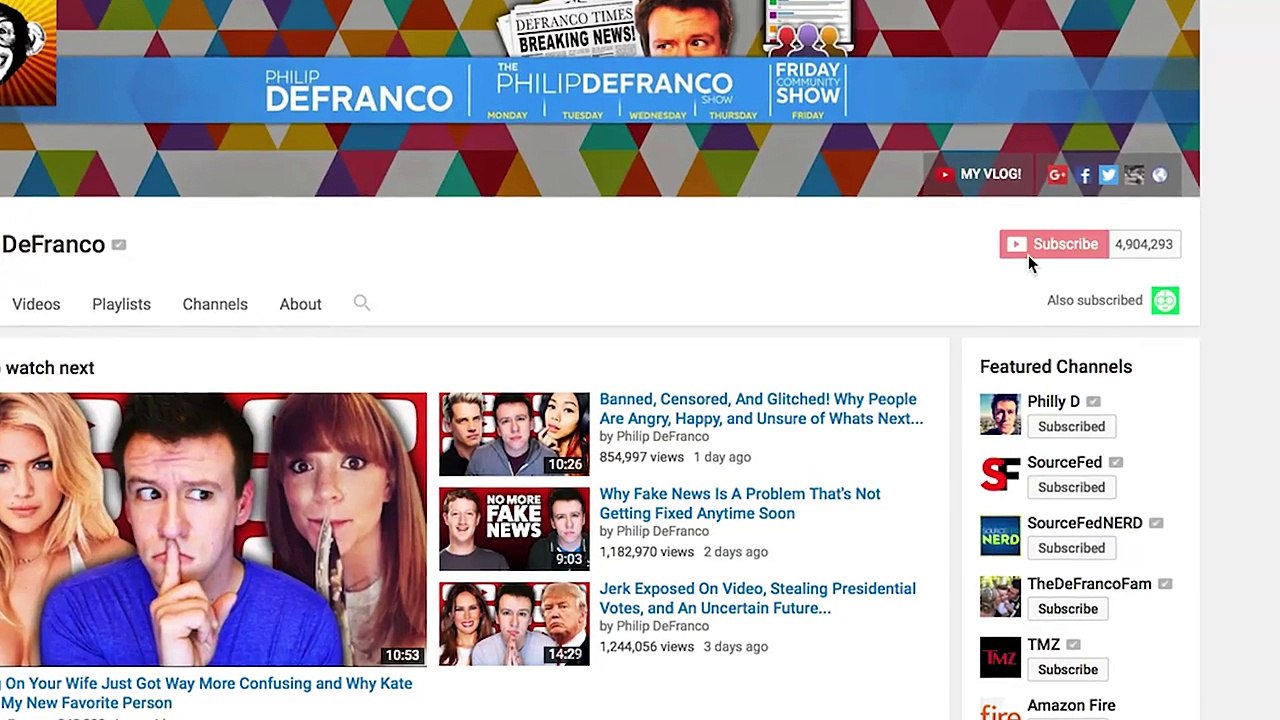Click the SourceFedNERD logo
The image size is (1280, 720).
click(1000, 536)
